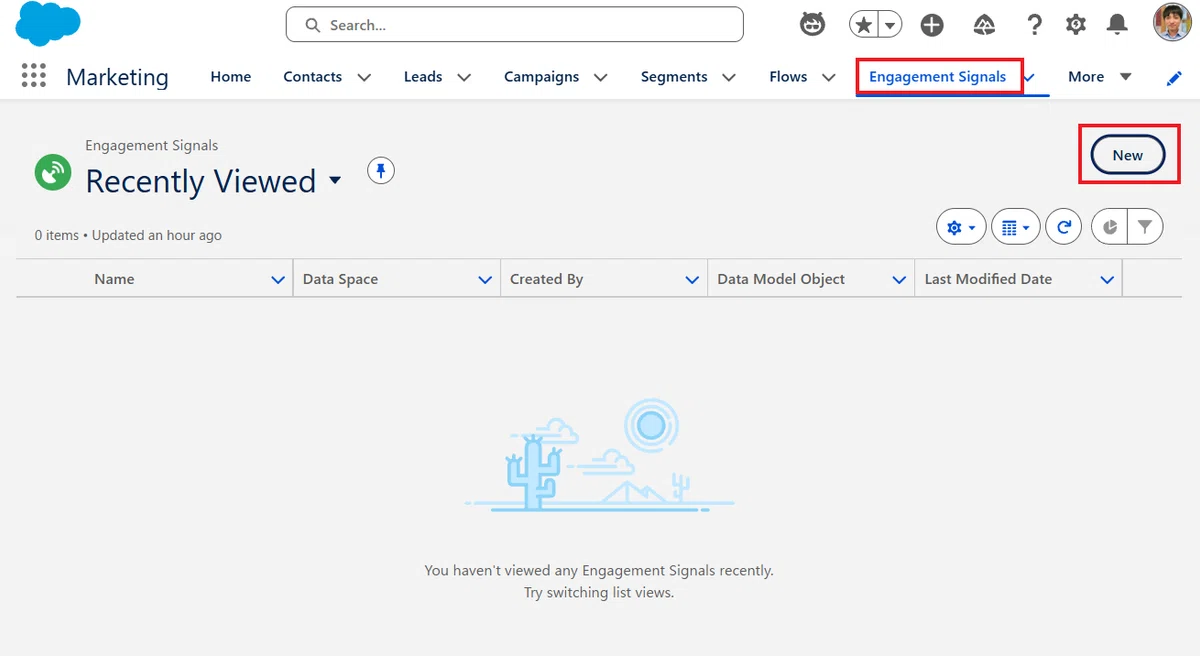
Task: Open the Leads tab
Action: point(423,77)
